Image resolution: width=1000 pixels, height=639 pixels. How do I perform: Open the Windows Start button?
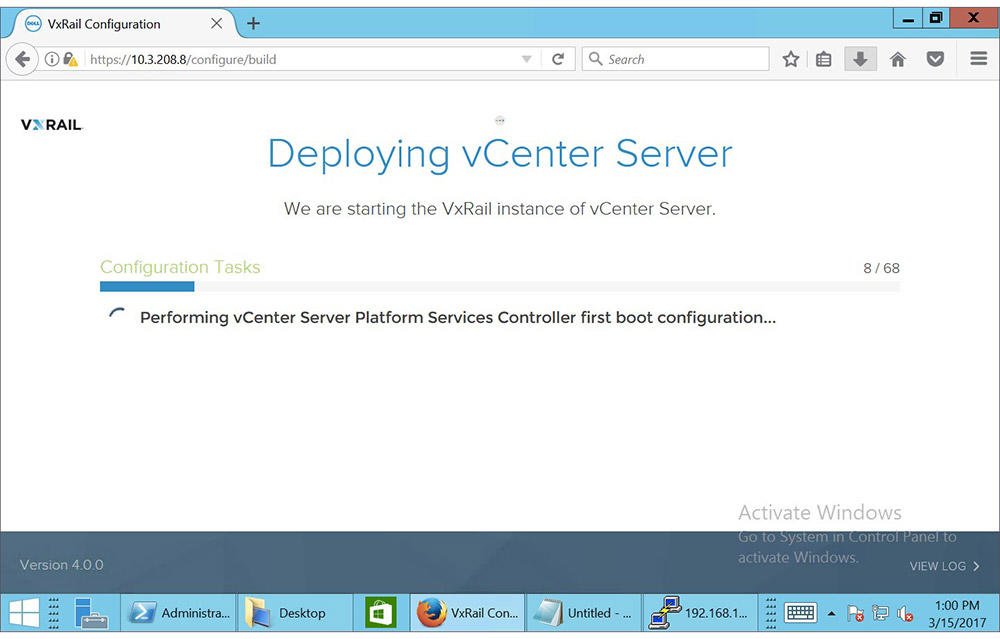pyautogui.click(x=24, y=613)
